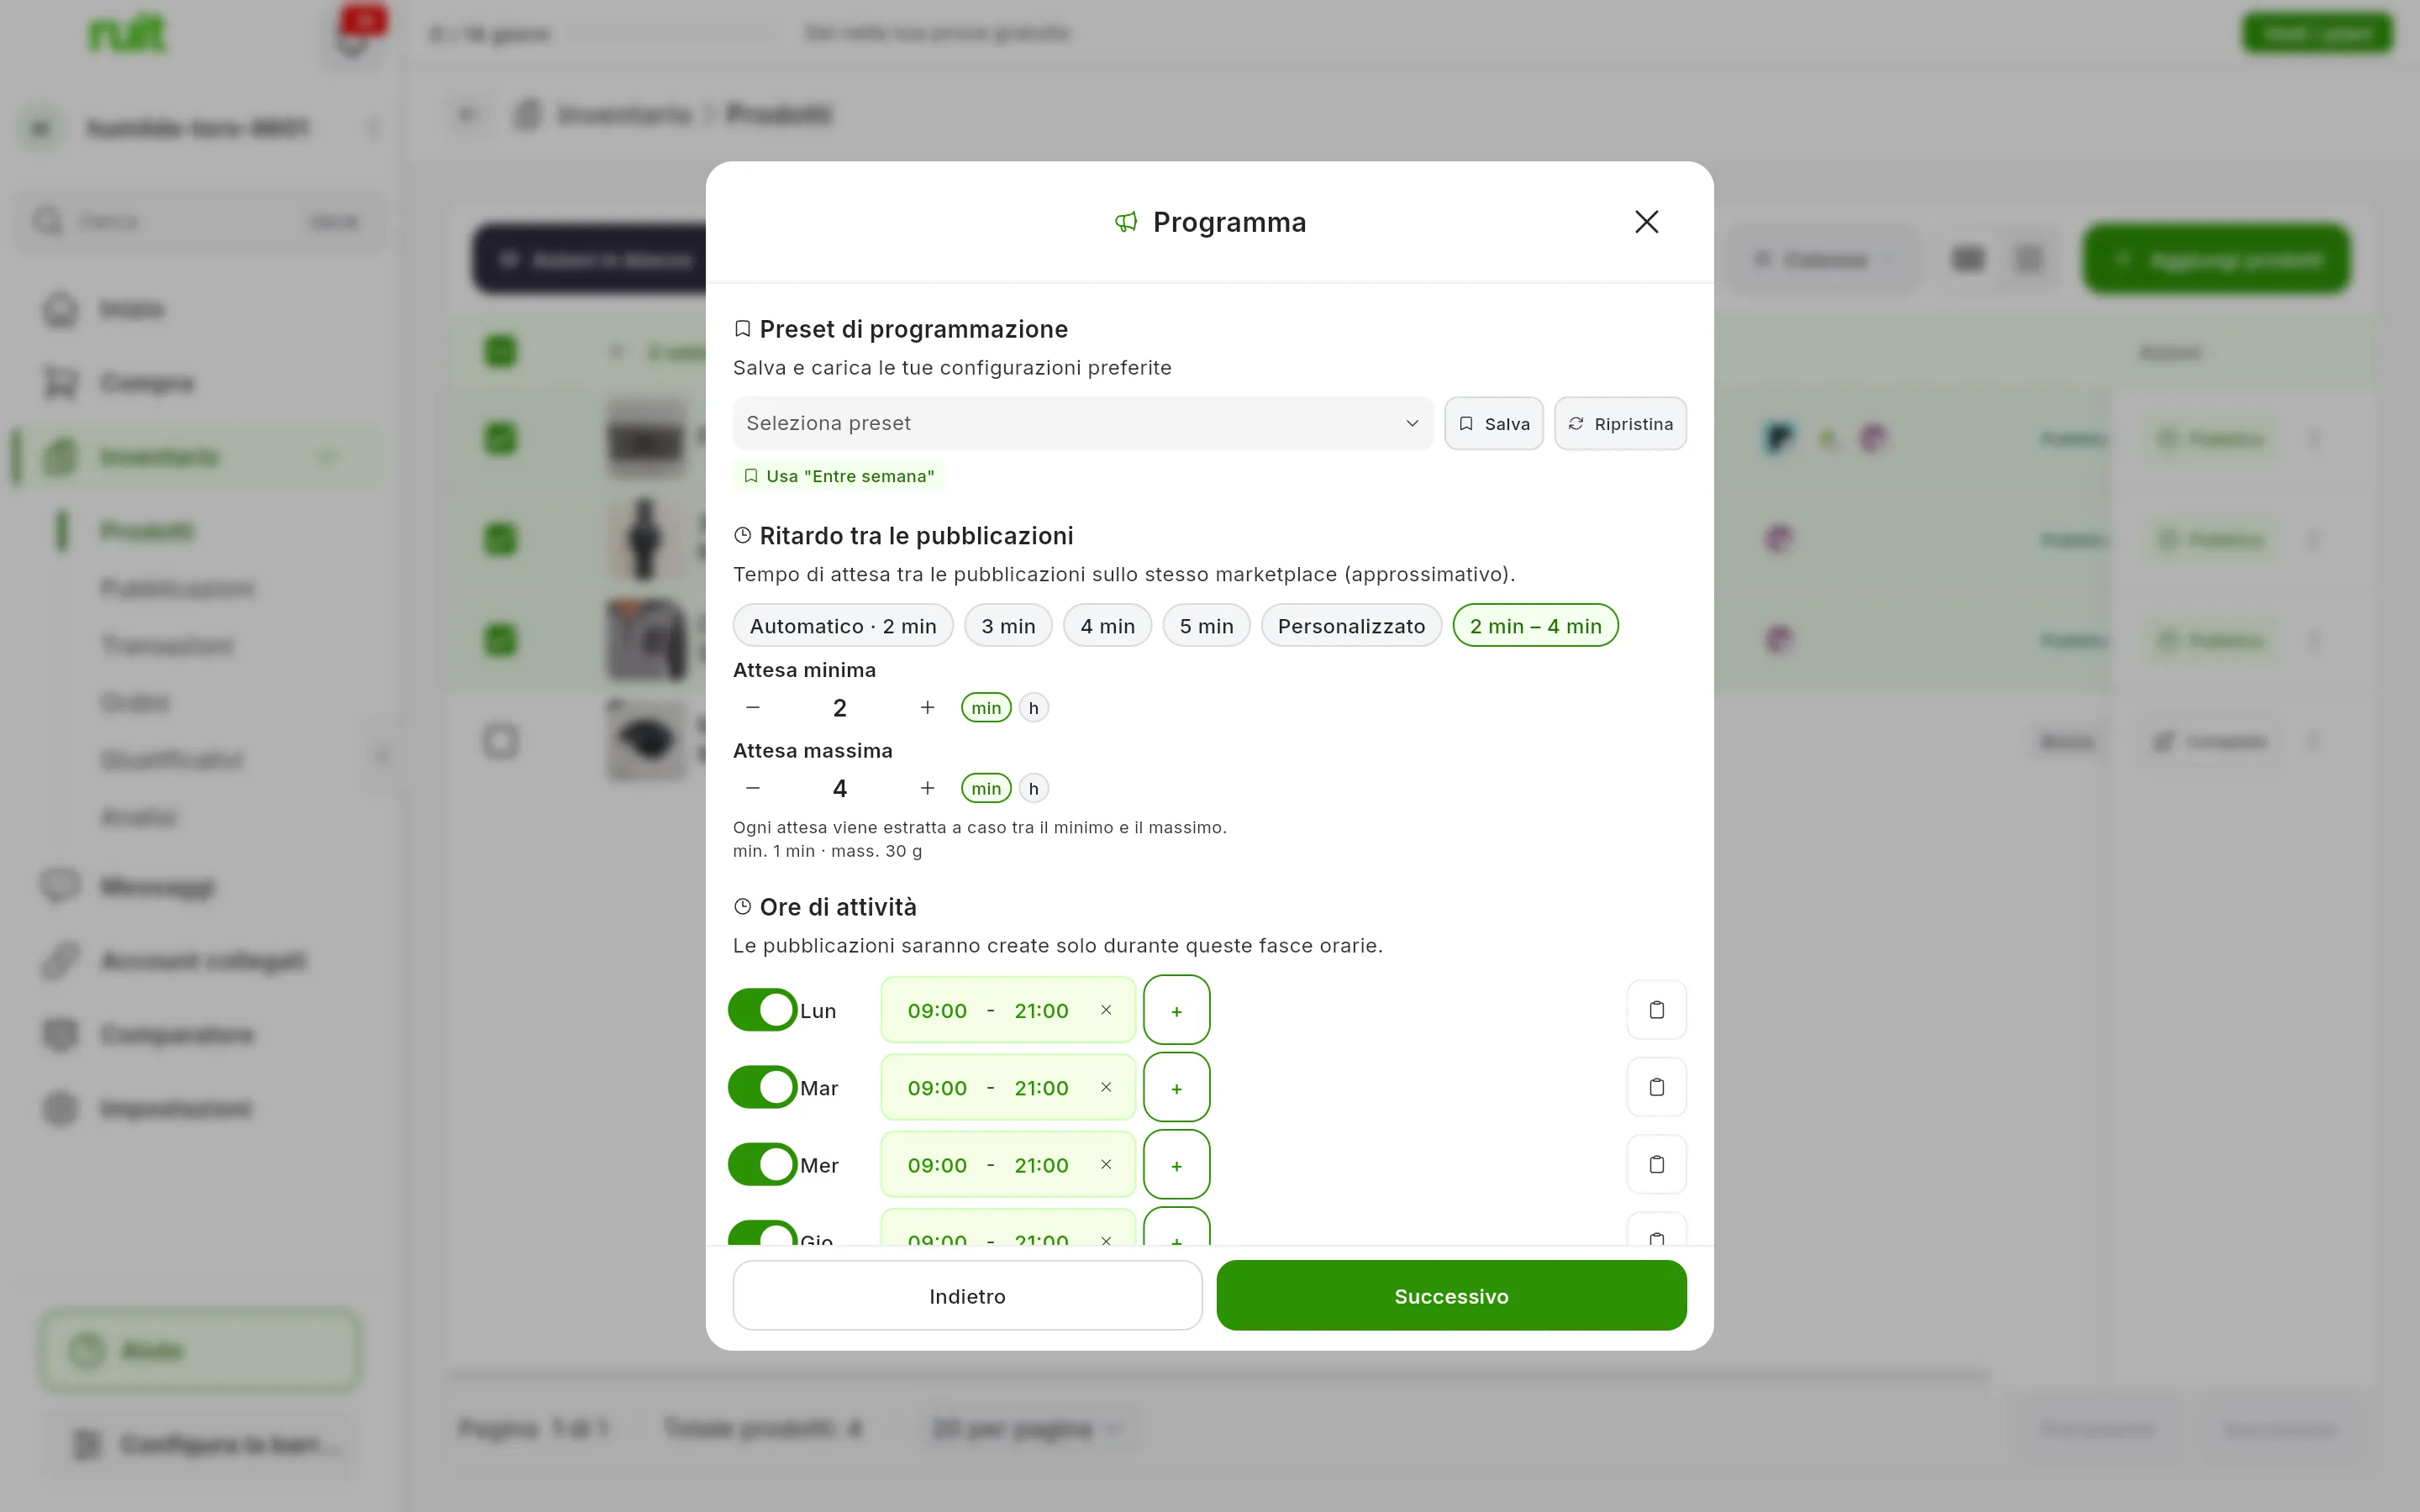
Task: Add a time slot for Lun
Action: tap(1176, 1010)
